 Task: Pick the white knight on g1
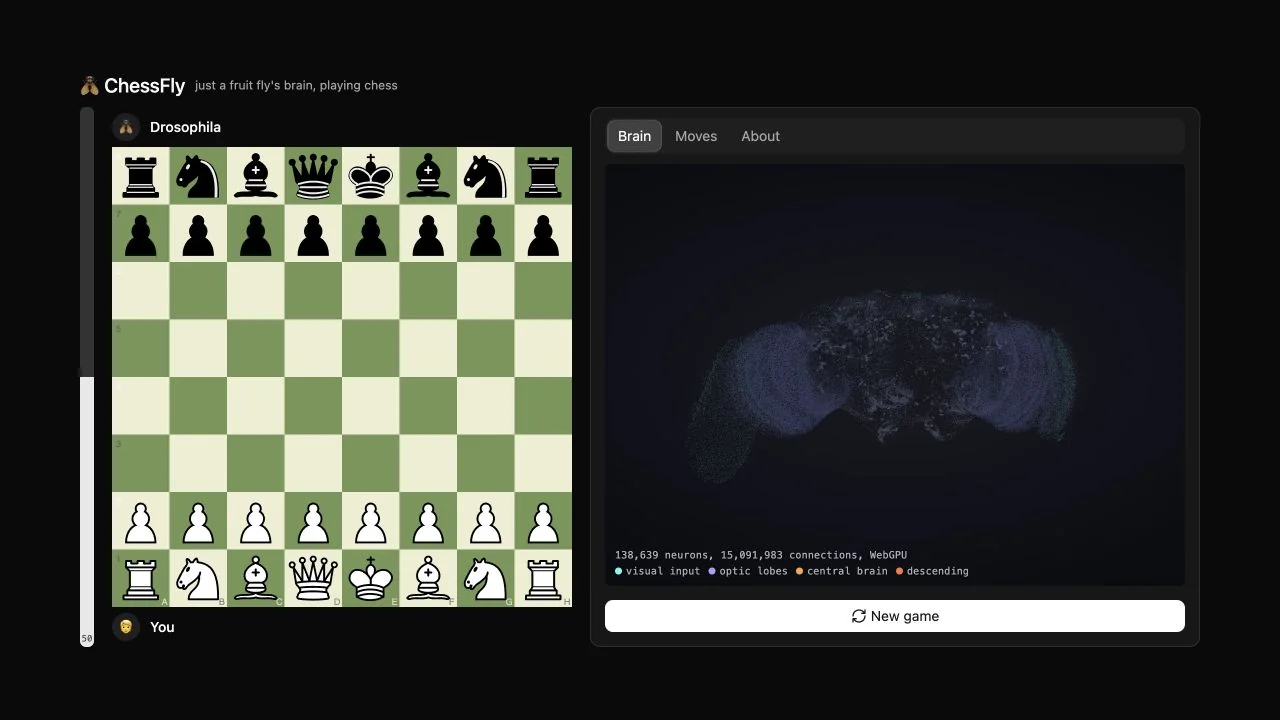(486, 578)
